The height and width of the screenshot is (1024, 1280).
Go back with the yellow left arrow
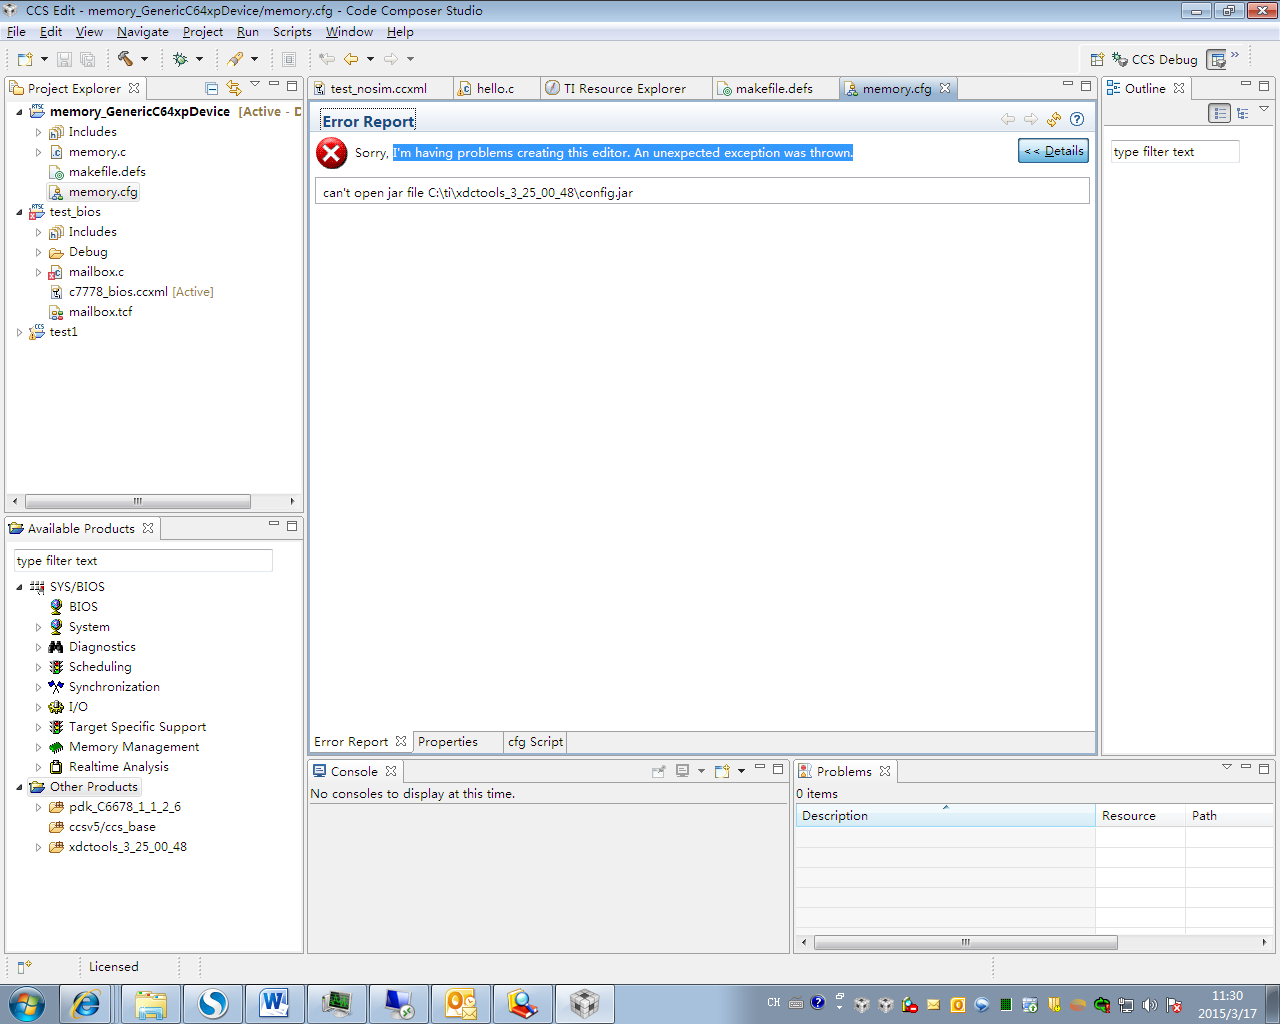click(351, 59)
